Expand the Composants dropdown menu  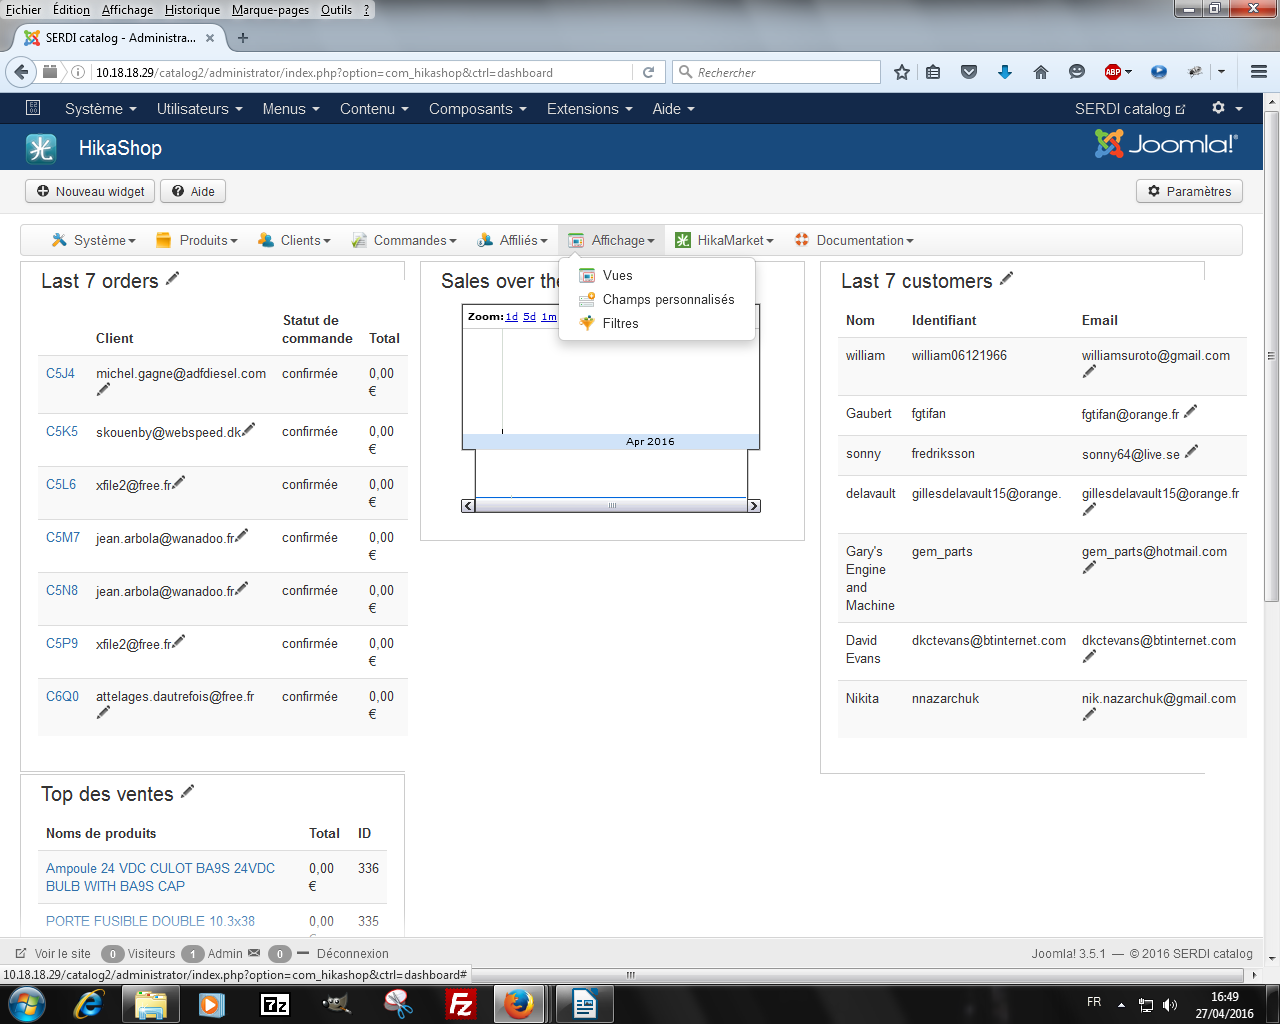tap(478, 109)
